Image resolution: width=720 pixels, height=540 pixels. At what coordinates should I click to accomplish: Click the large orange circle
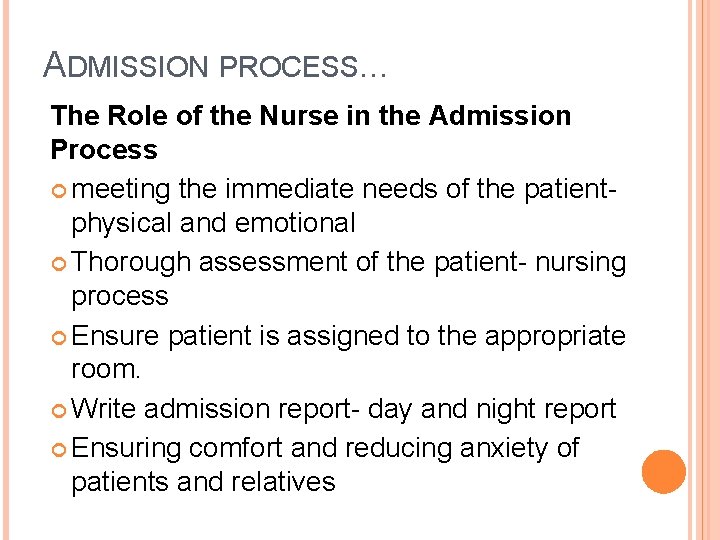click(664, 472)
